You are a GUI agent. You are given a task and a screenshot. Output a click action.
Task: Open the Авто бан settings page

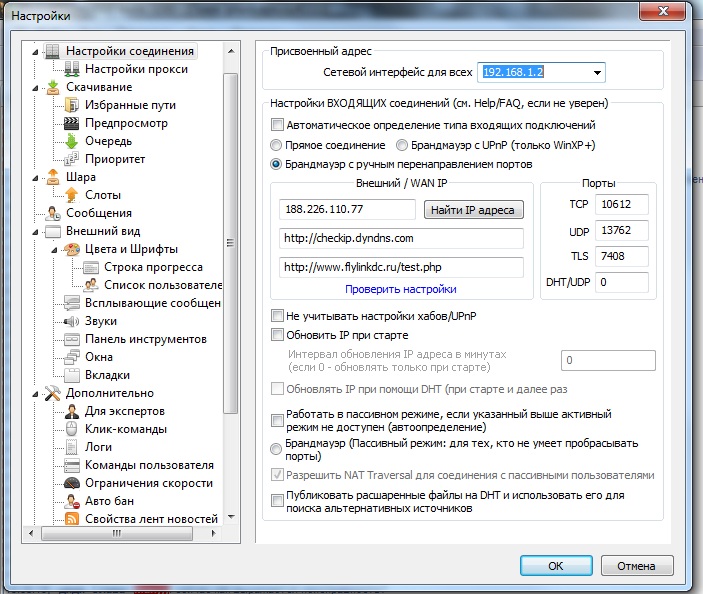click(x=109, y=501)
